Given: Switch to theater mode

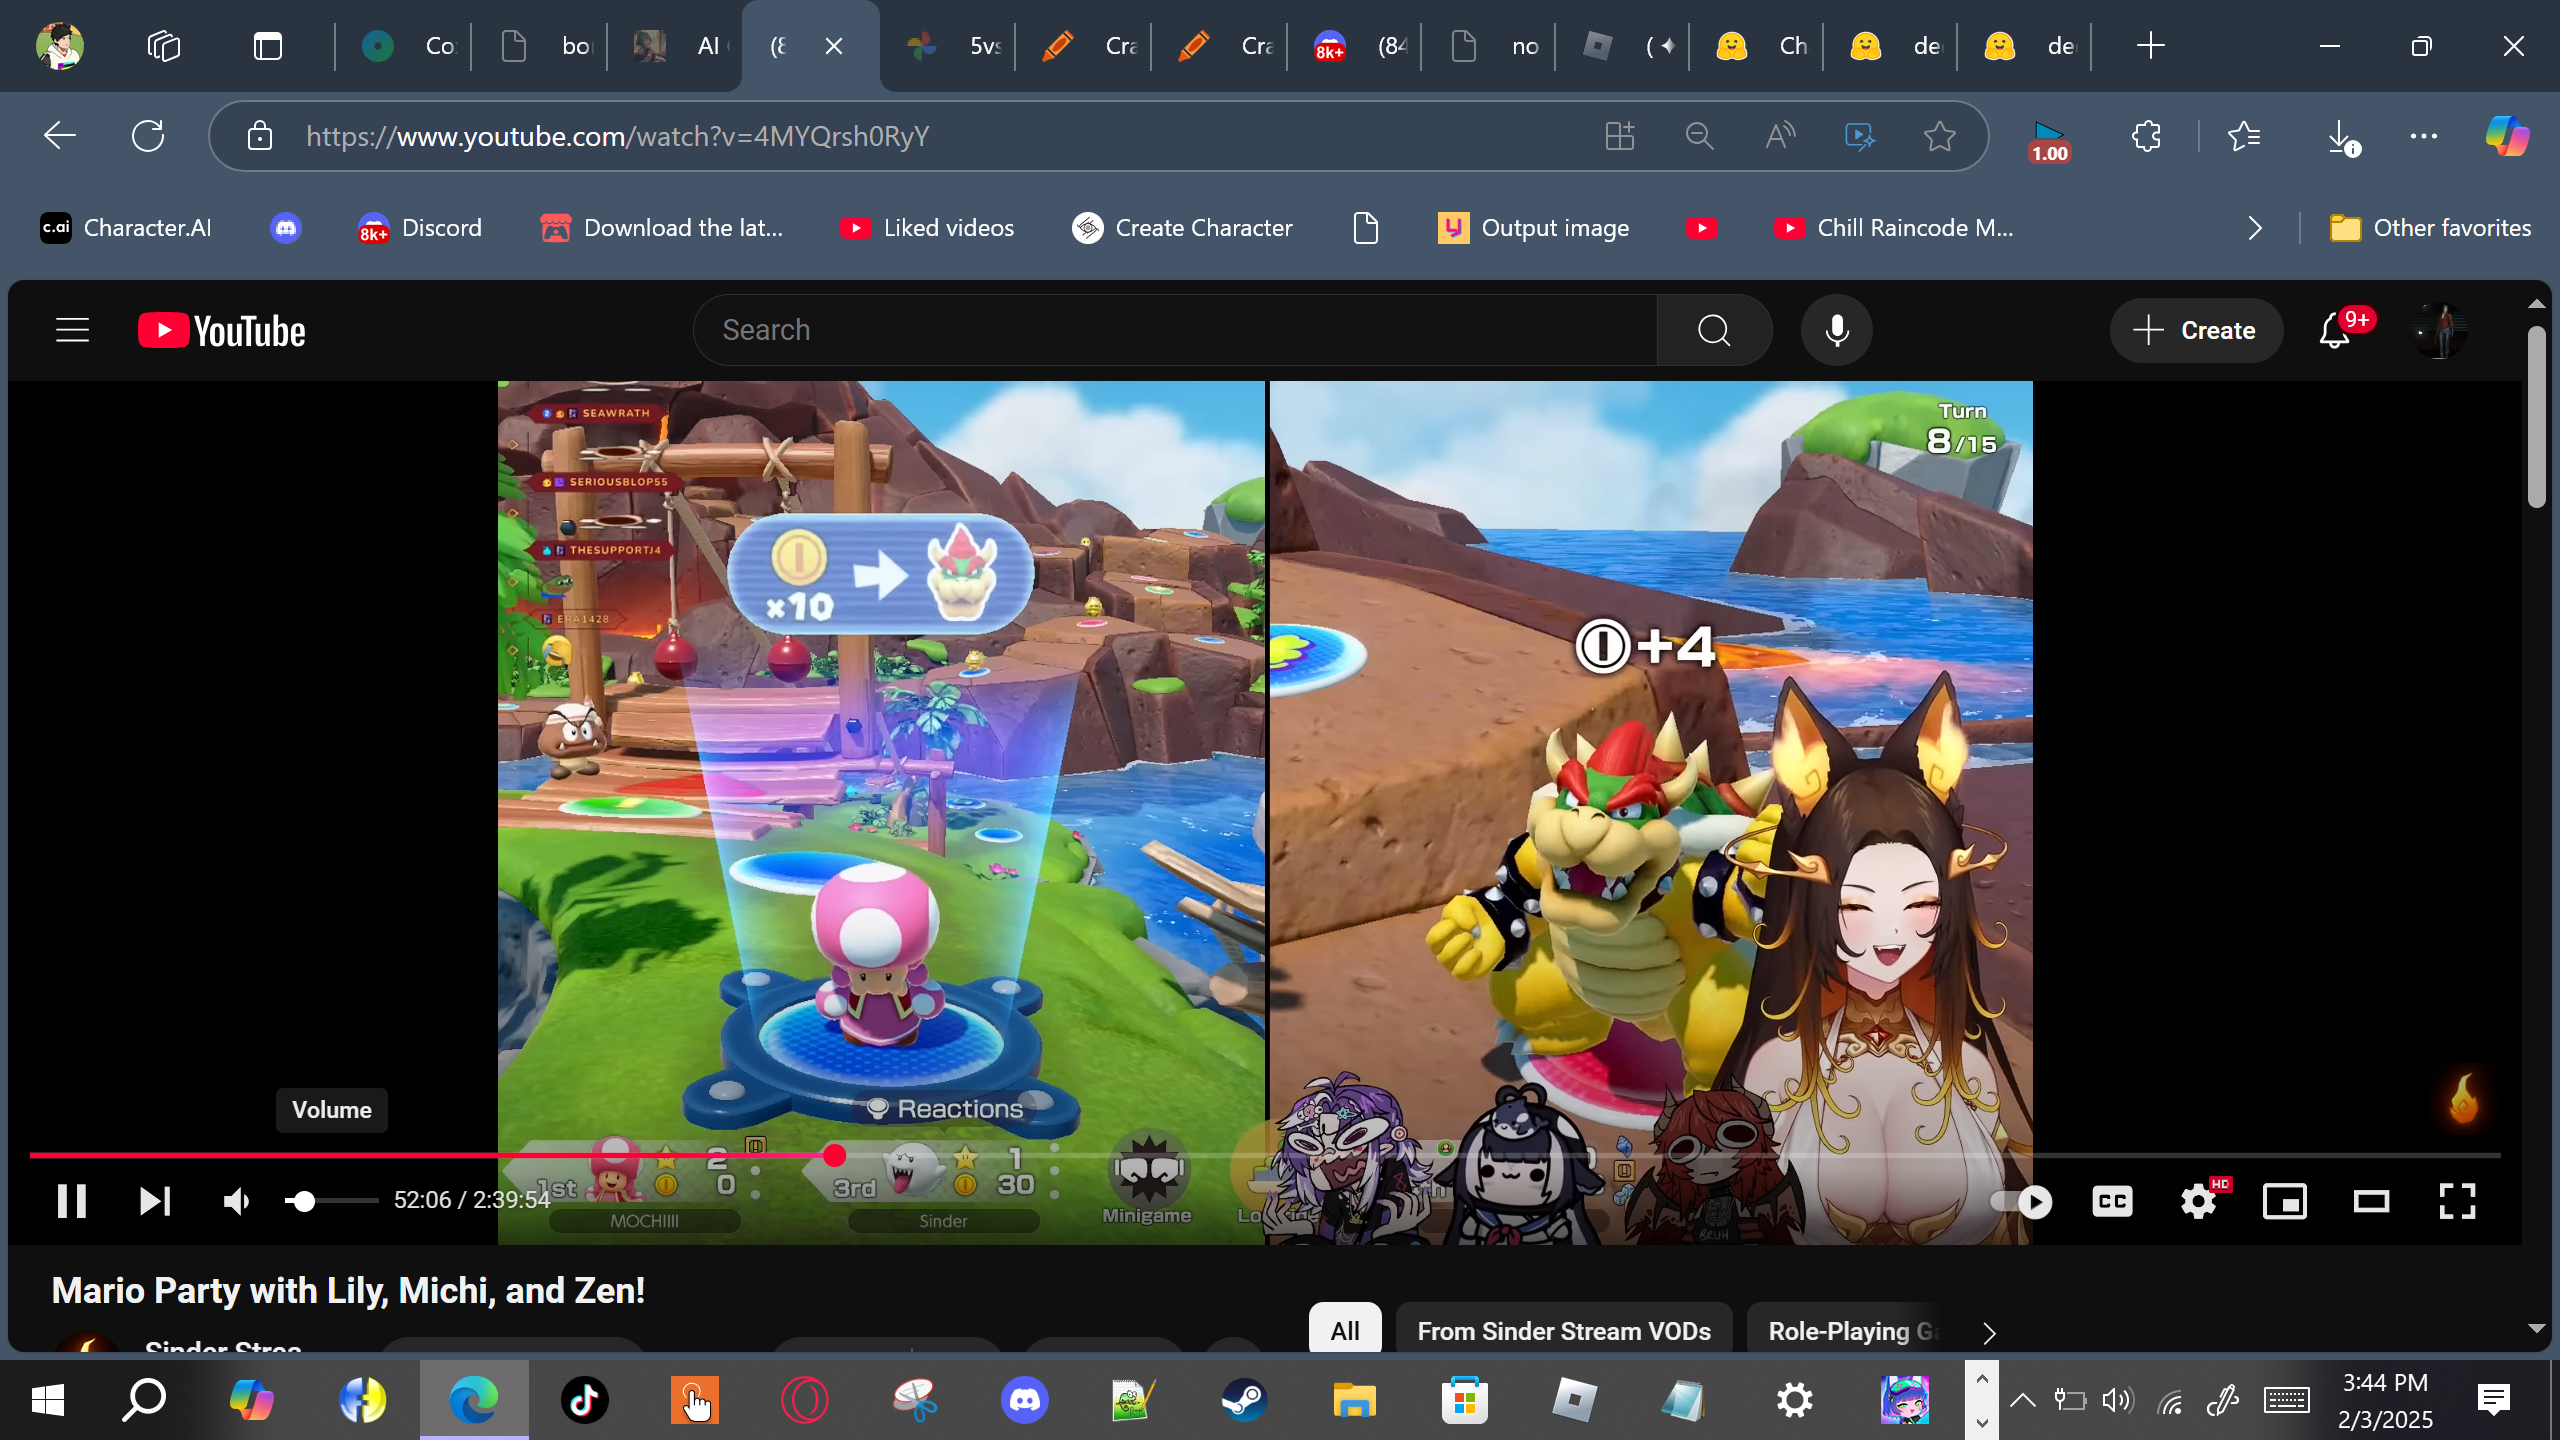Looking at the screenshot, I should 2371,1201.
